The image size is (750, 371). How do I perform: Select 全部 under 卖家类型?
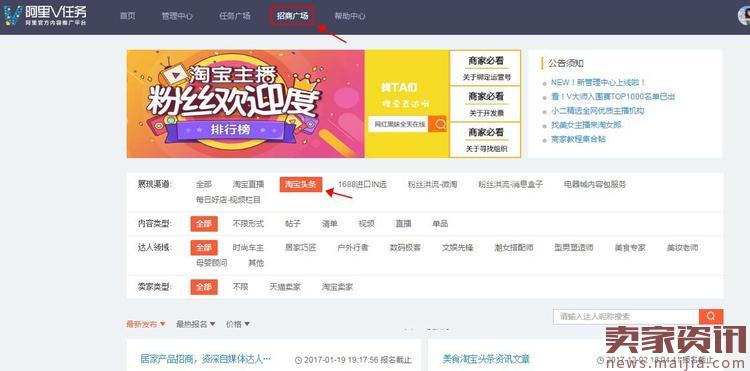tap(204, 287)
